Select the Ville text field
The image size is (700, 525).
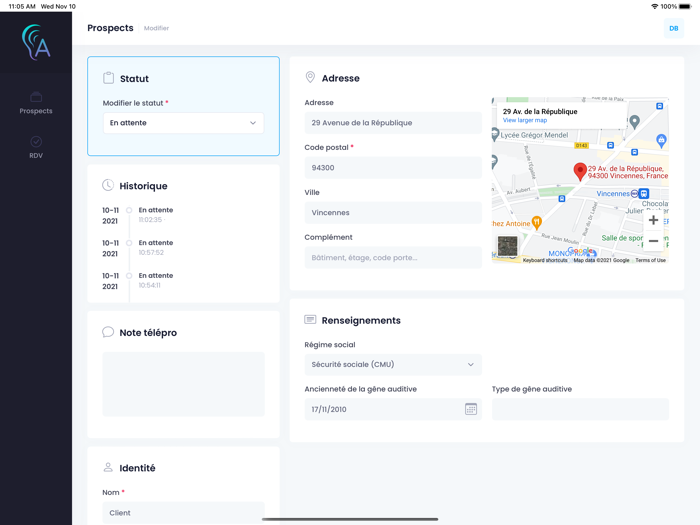(x=392, y=213)
